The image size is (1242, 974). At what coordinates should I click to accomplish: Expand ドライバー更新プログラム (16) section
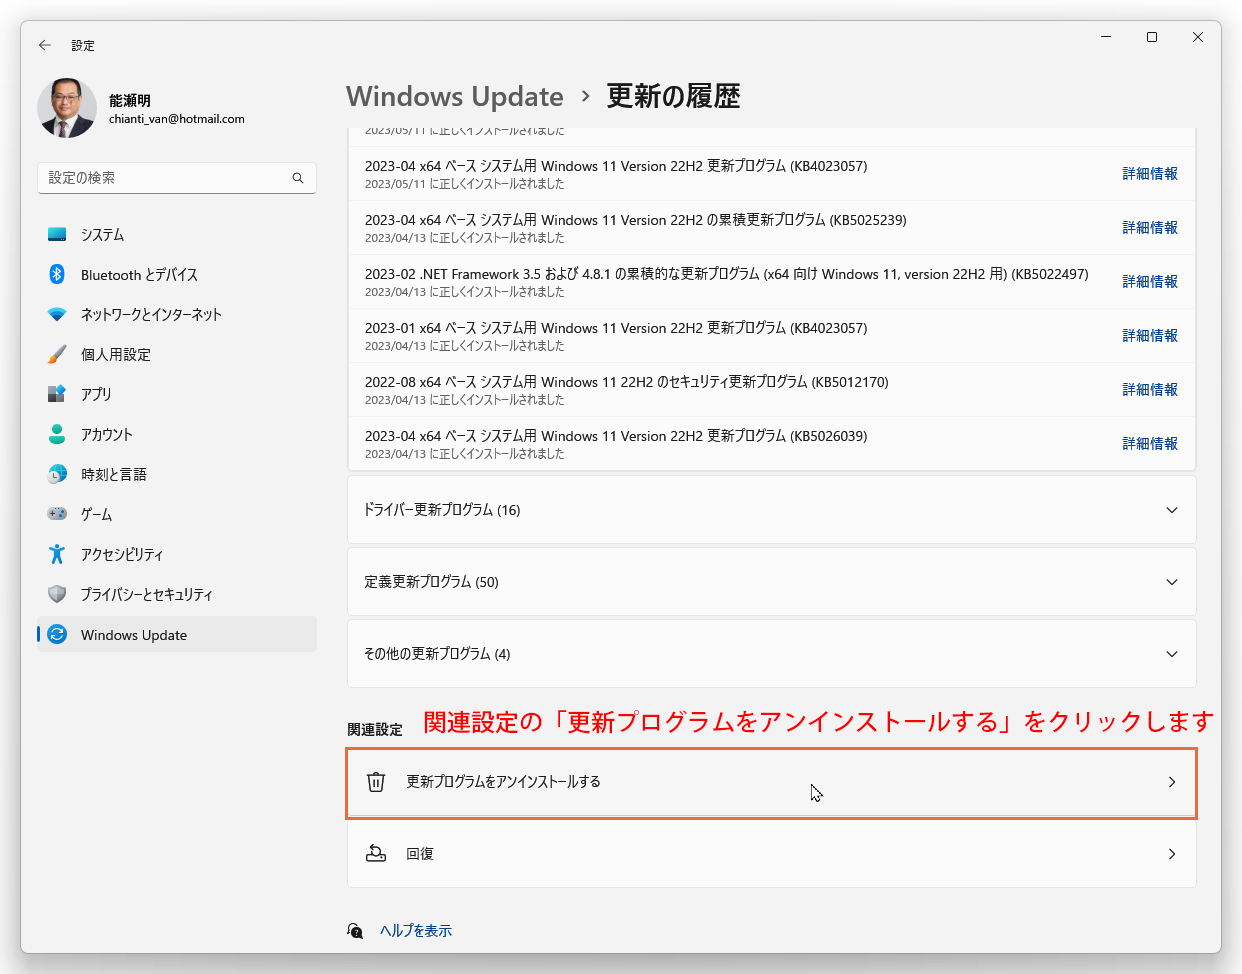coord(771,510)
